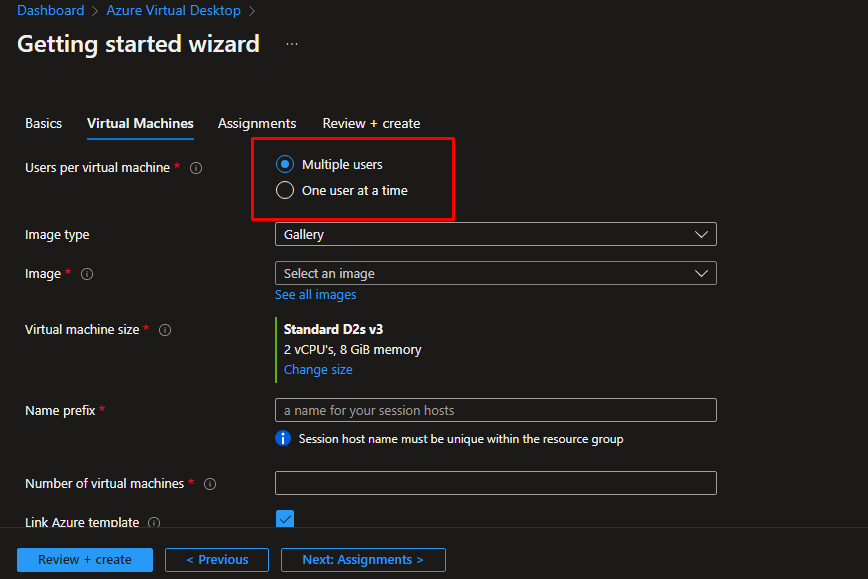Click the Previous button
Viewport: 868px width, 579px height.
pos(217,560)
